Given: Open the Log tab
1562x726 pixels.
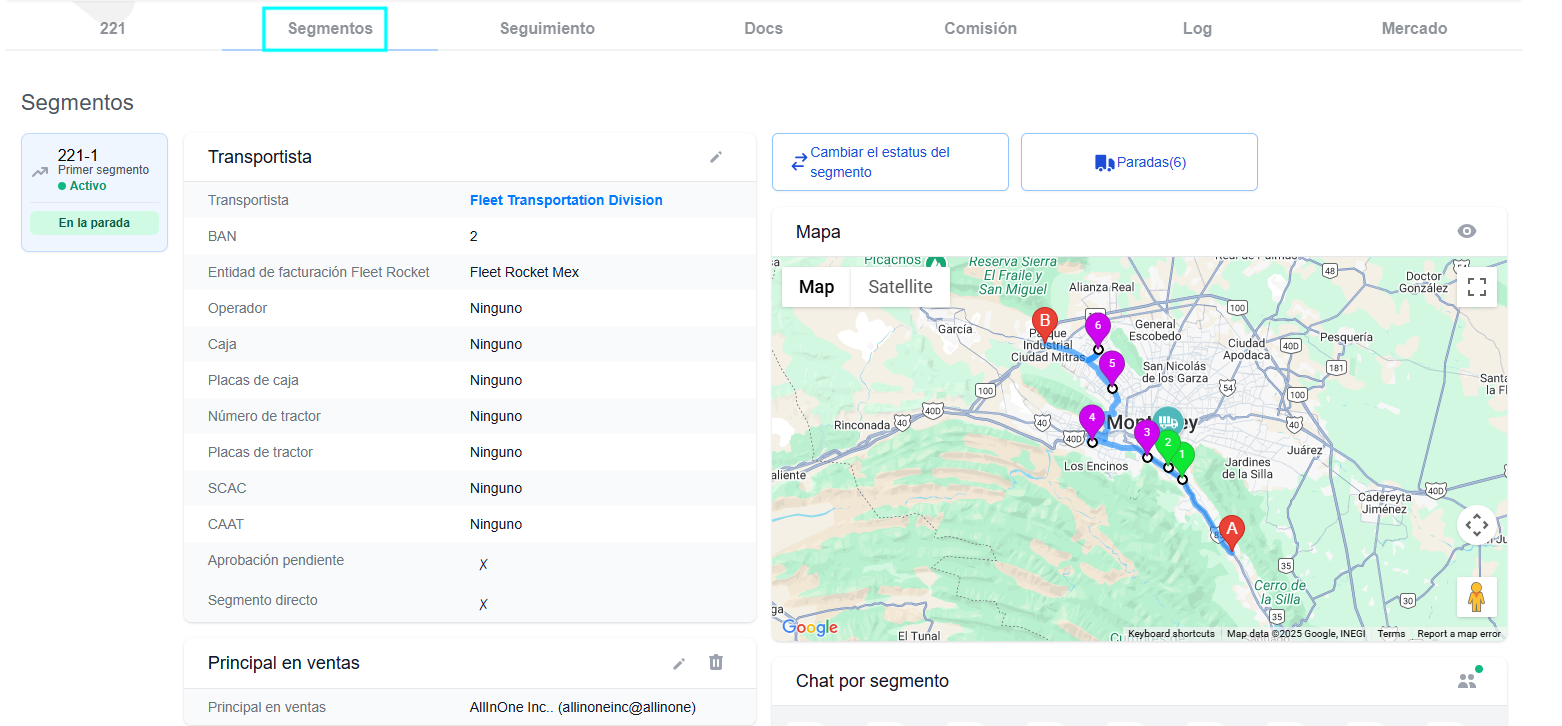Looking at the screenshot, I should (1197, 28).
